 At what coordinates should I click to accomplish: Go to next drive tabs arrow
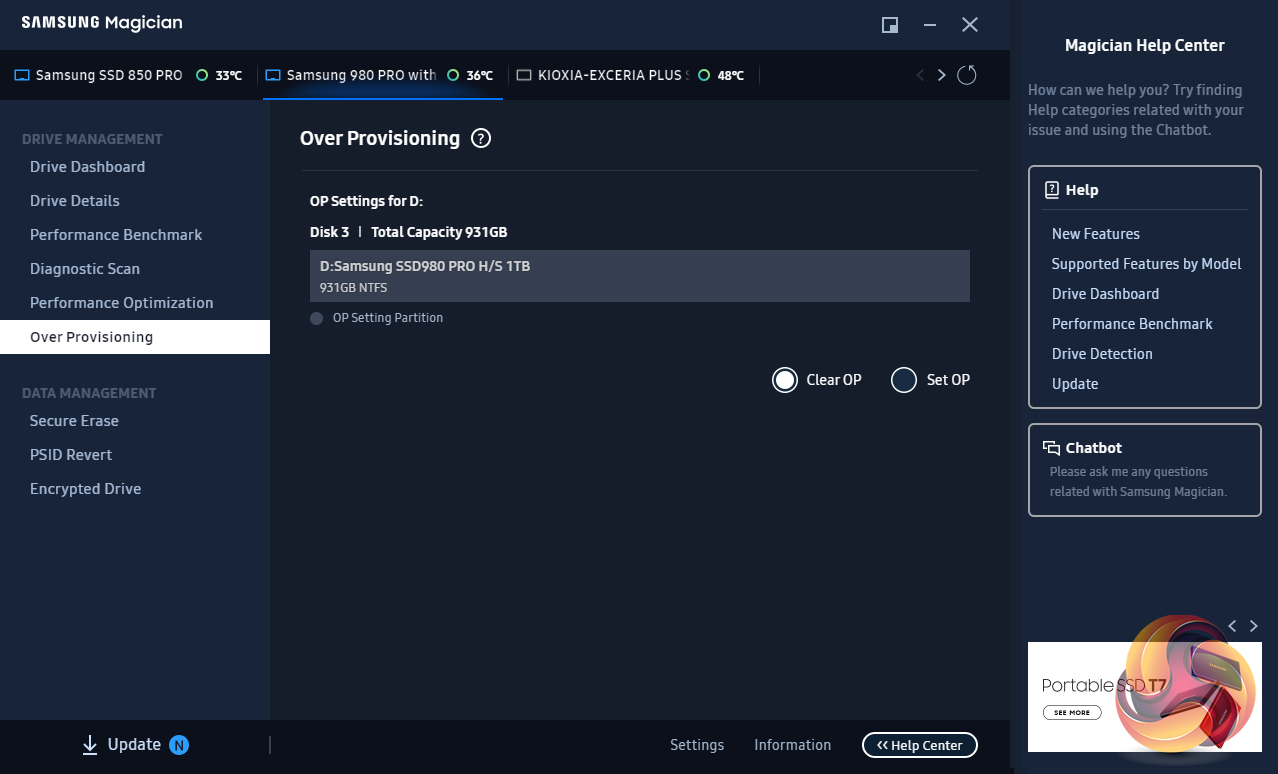(941, 75)
